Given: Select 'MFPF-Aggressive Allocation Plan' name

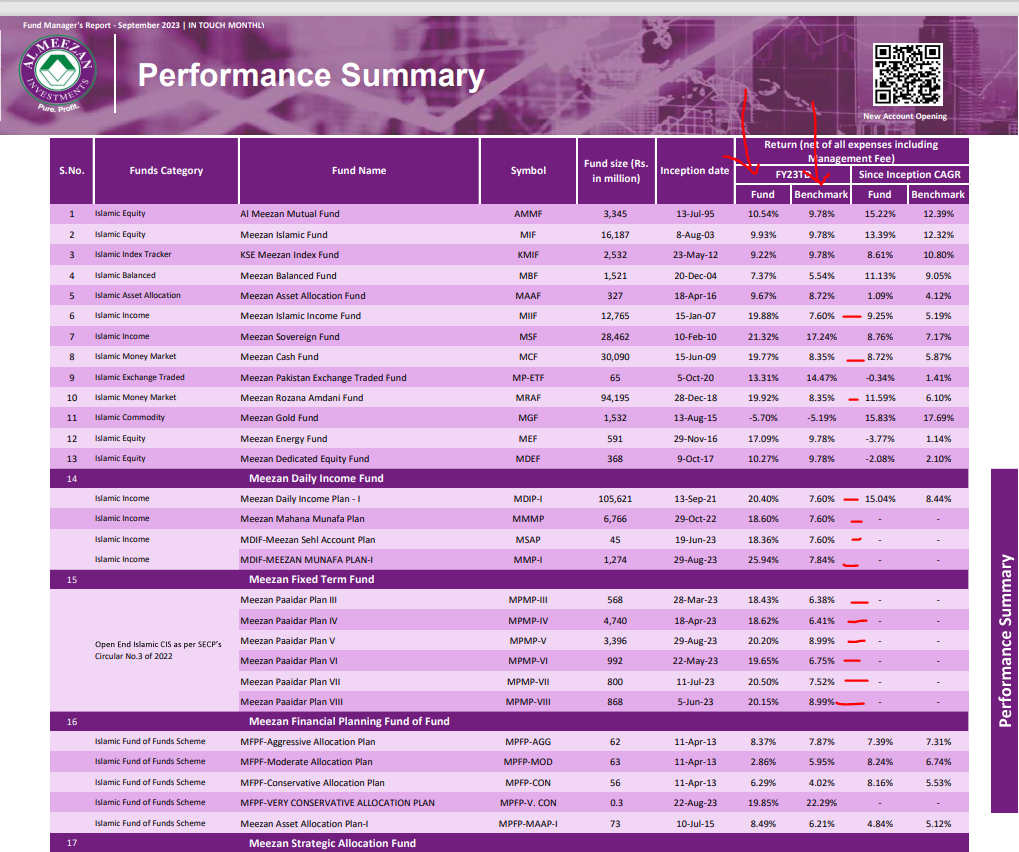Looking at the screenshot, I should pos(307,742).
